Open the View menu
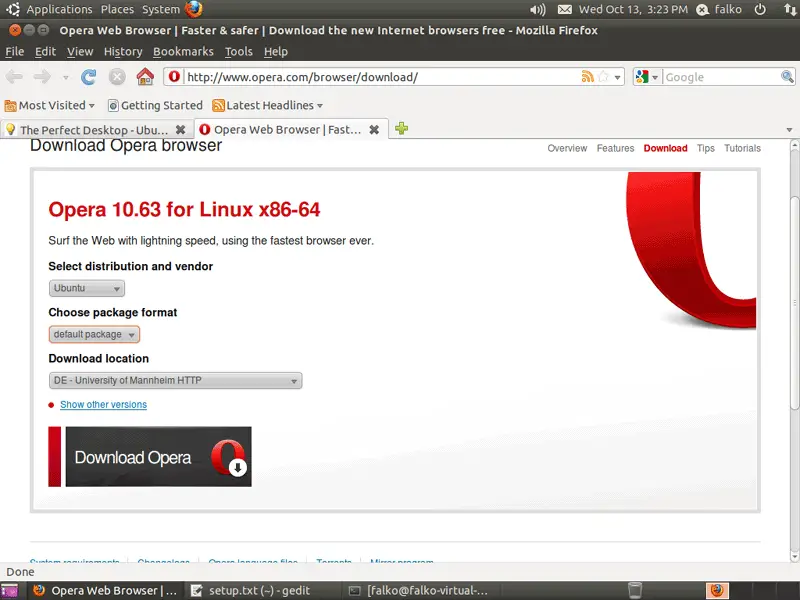The width and height of the screenshot is (800, 600). coord(80,52)
